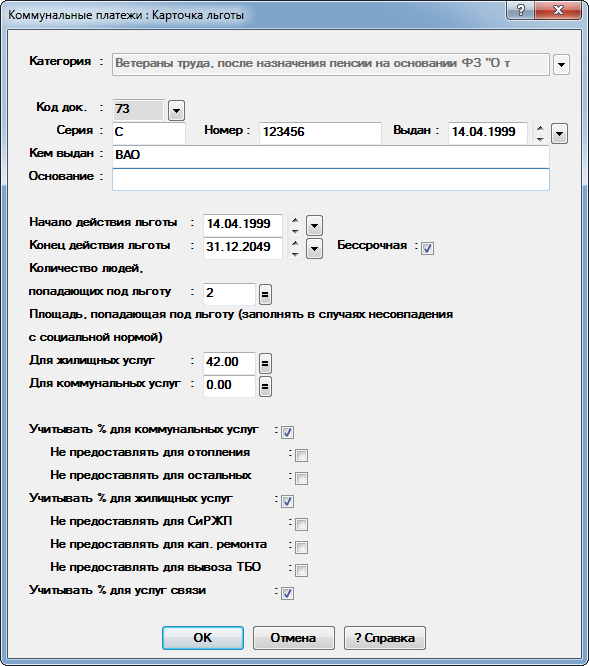This screenshot has width=589, height=666.
Task: Open calendar for Начало действия льготы
Action: [314, 226]
